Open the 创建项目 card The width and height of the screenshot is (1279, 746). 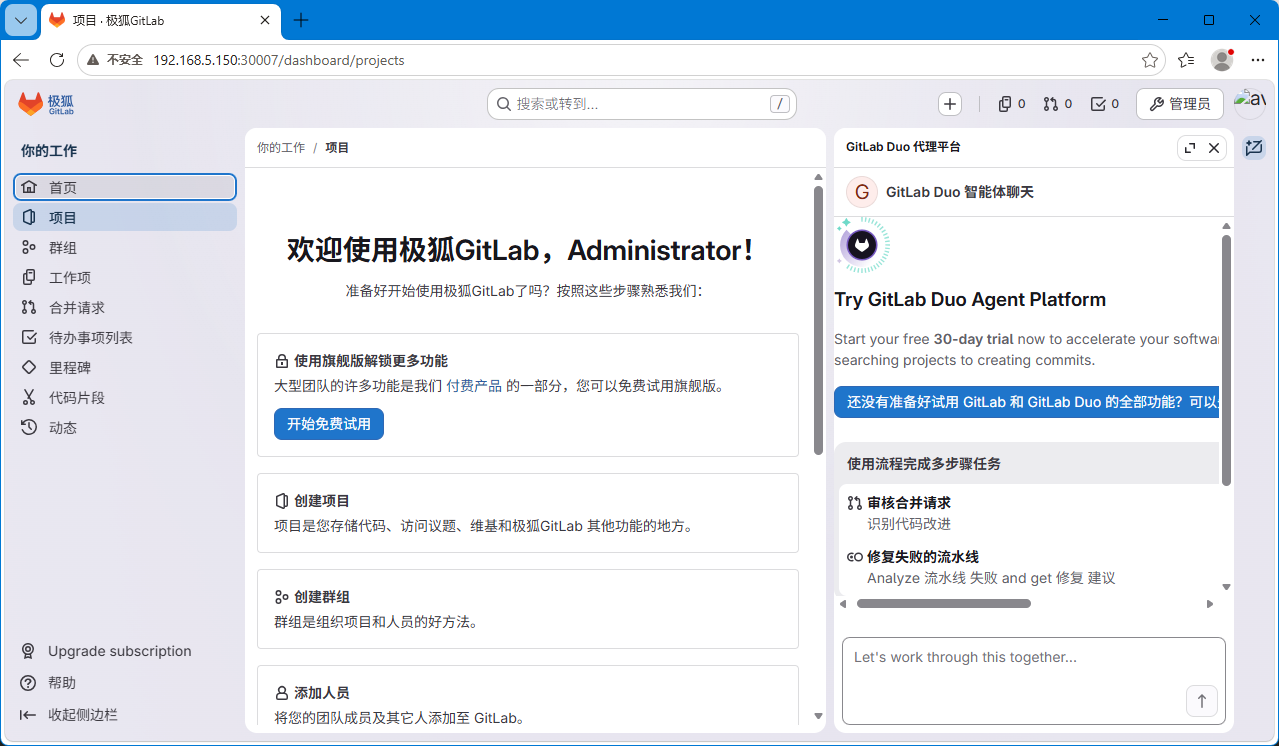pos(528,513)
